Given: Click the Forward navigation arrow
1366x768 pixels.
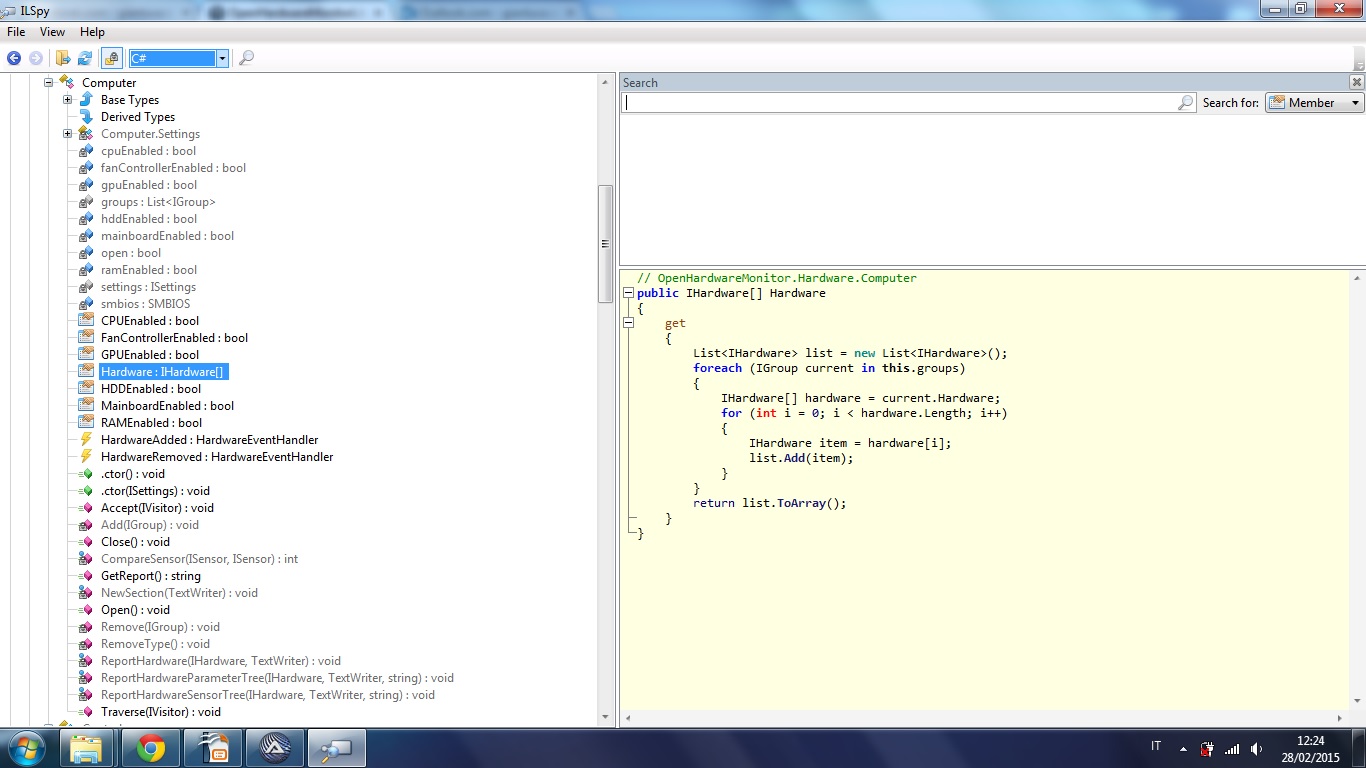Looking at the screenshot, I should coord(36,58).
